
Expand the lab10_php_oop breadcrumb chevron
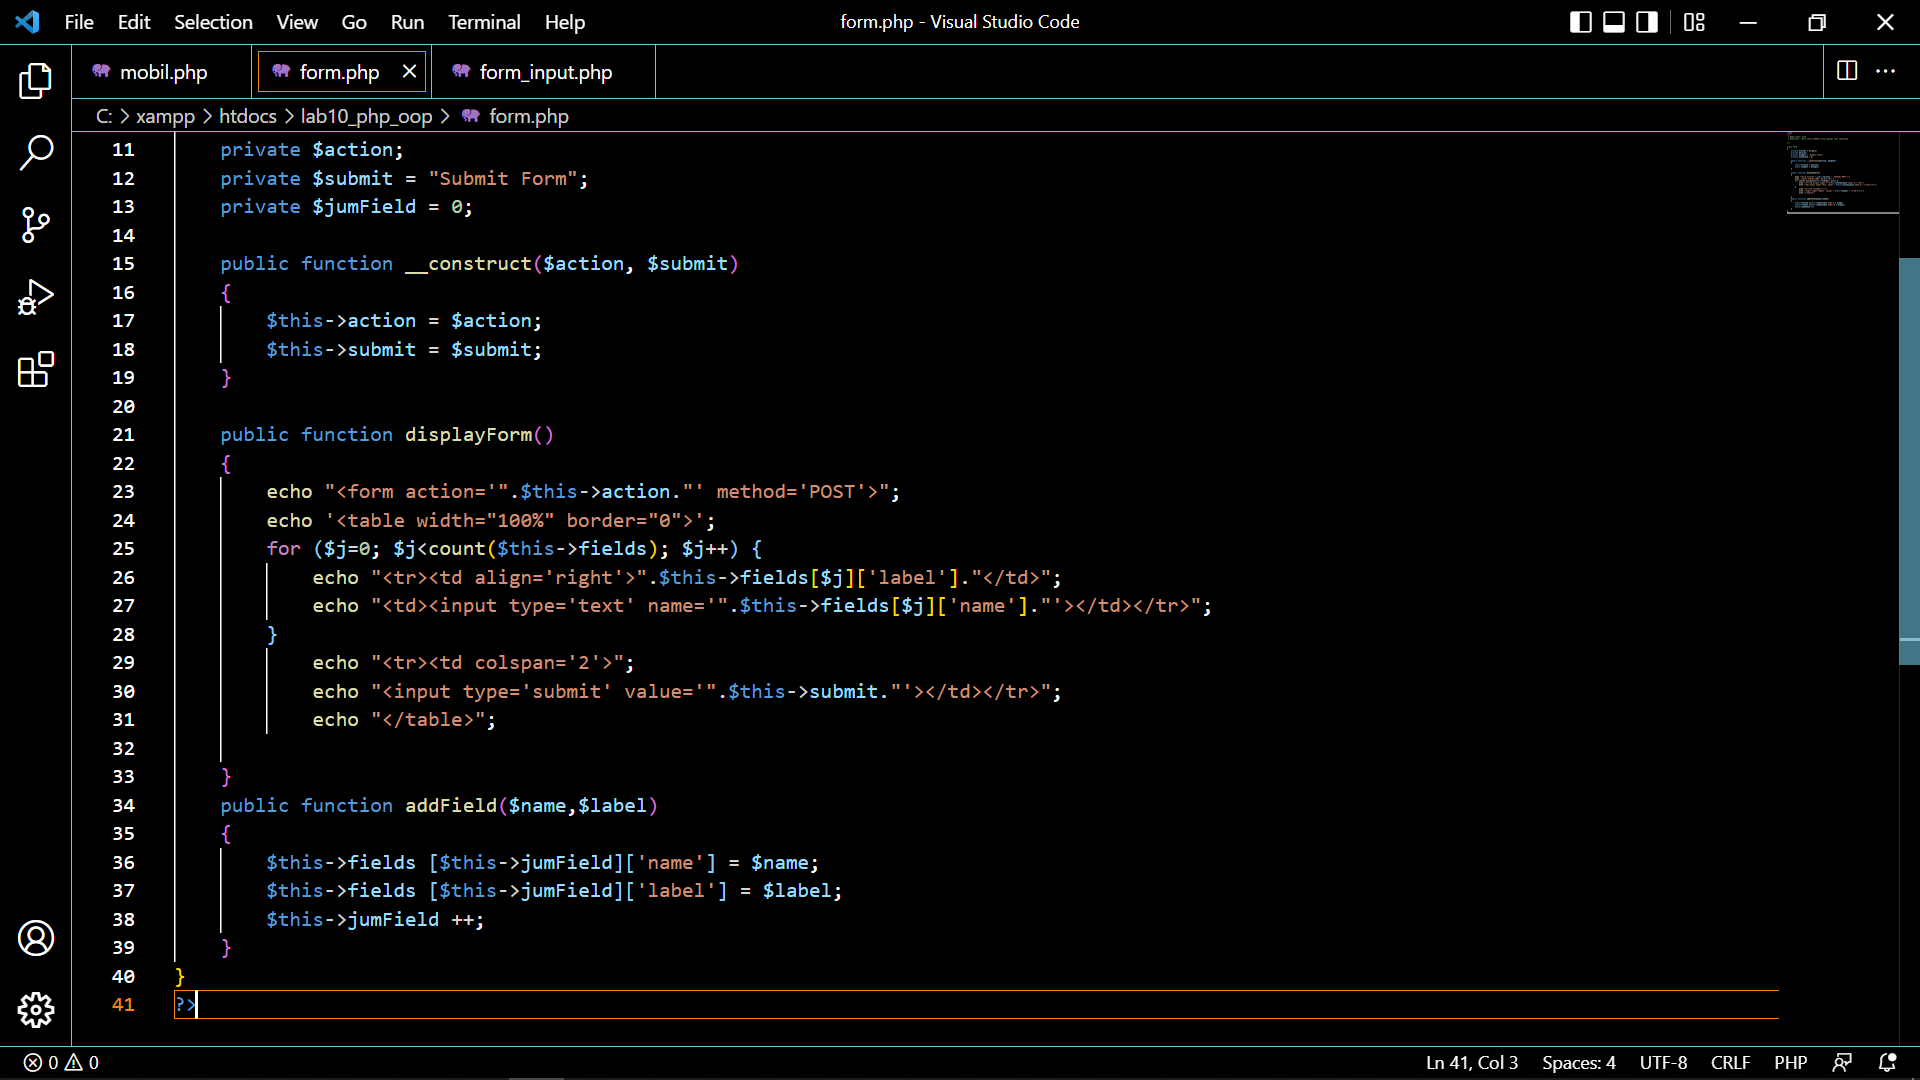tap(446, 116)
